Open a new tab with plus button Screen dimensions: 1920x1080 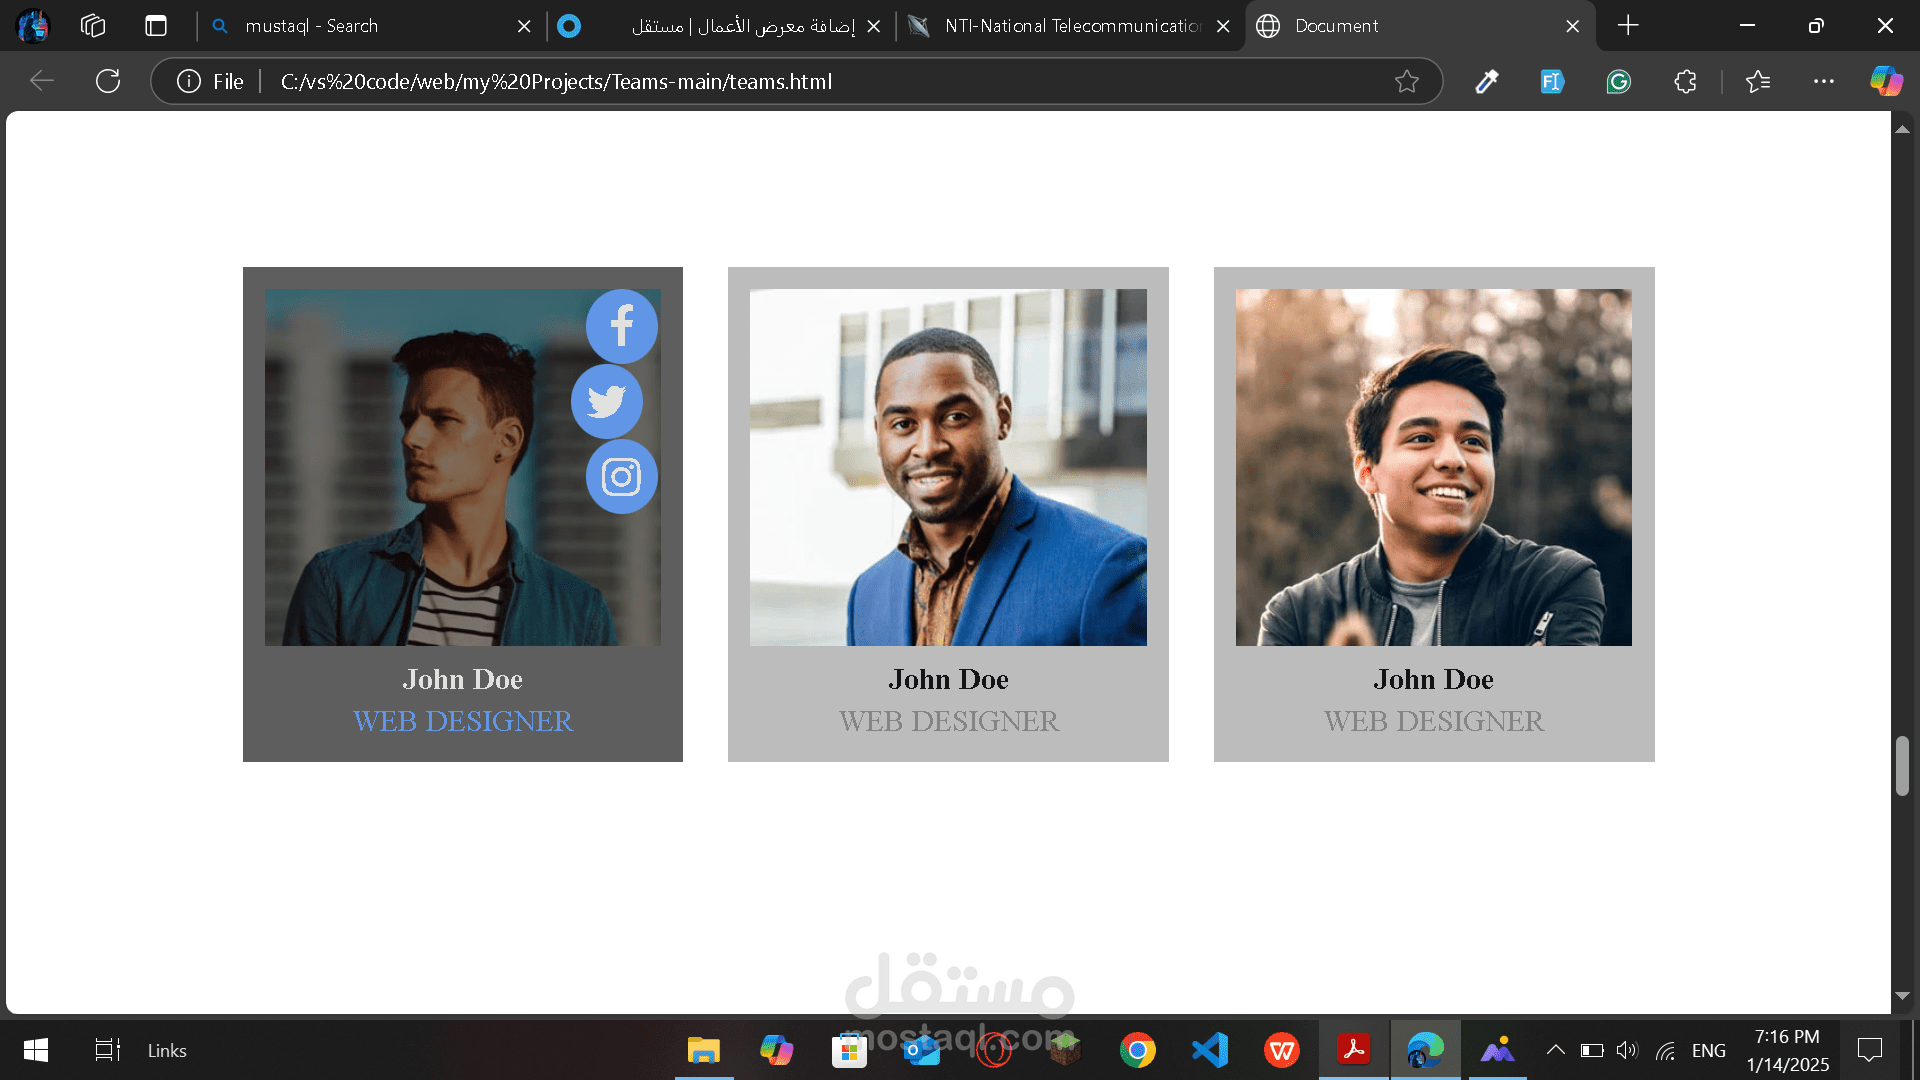click(1627, 26)
